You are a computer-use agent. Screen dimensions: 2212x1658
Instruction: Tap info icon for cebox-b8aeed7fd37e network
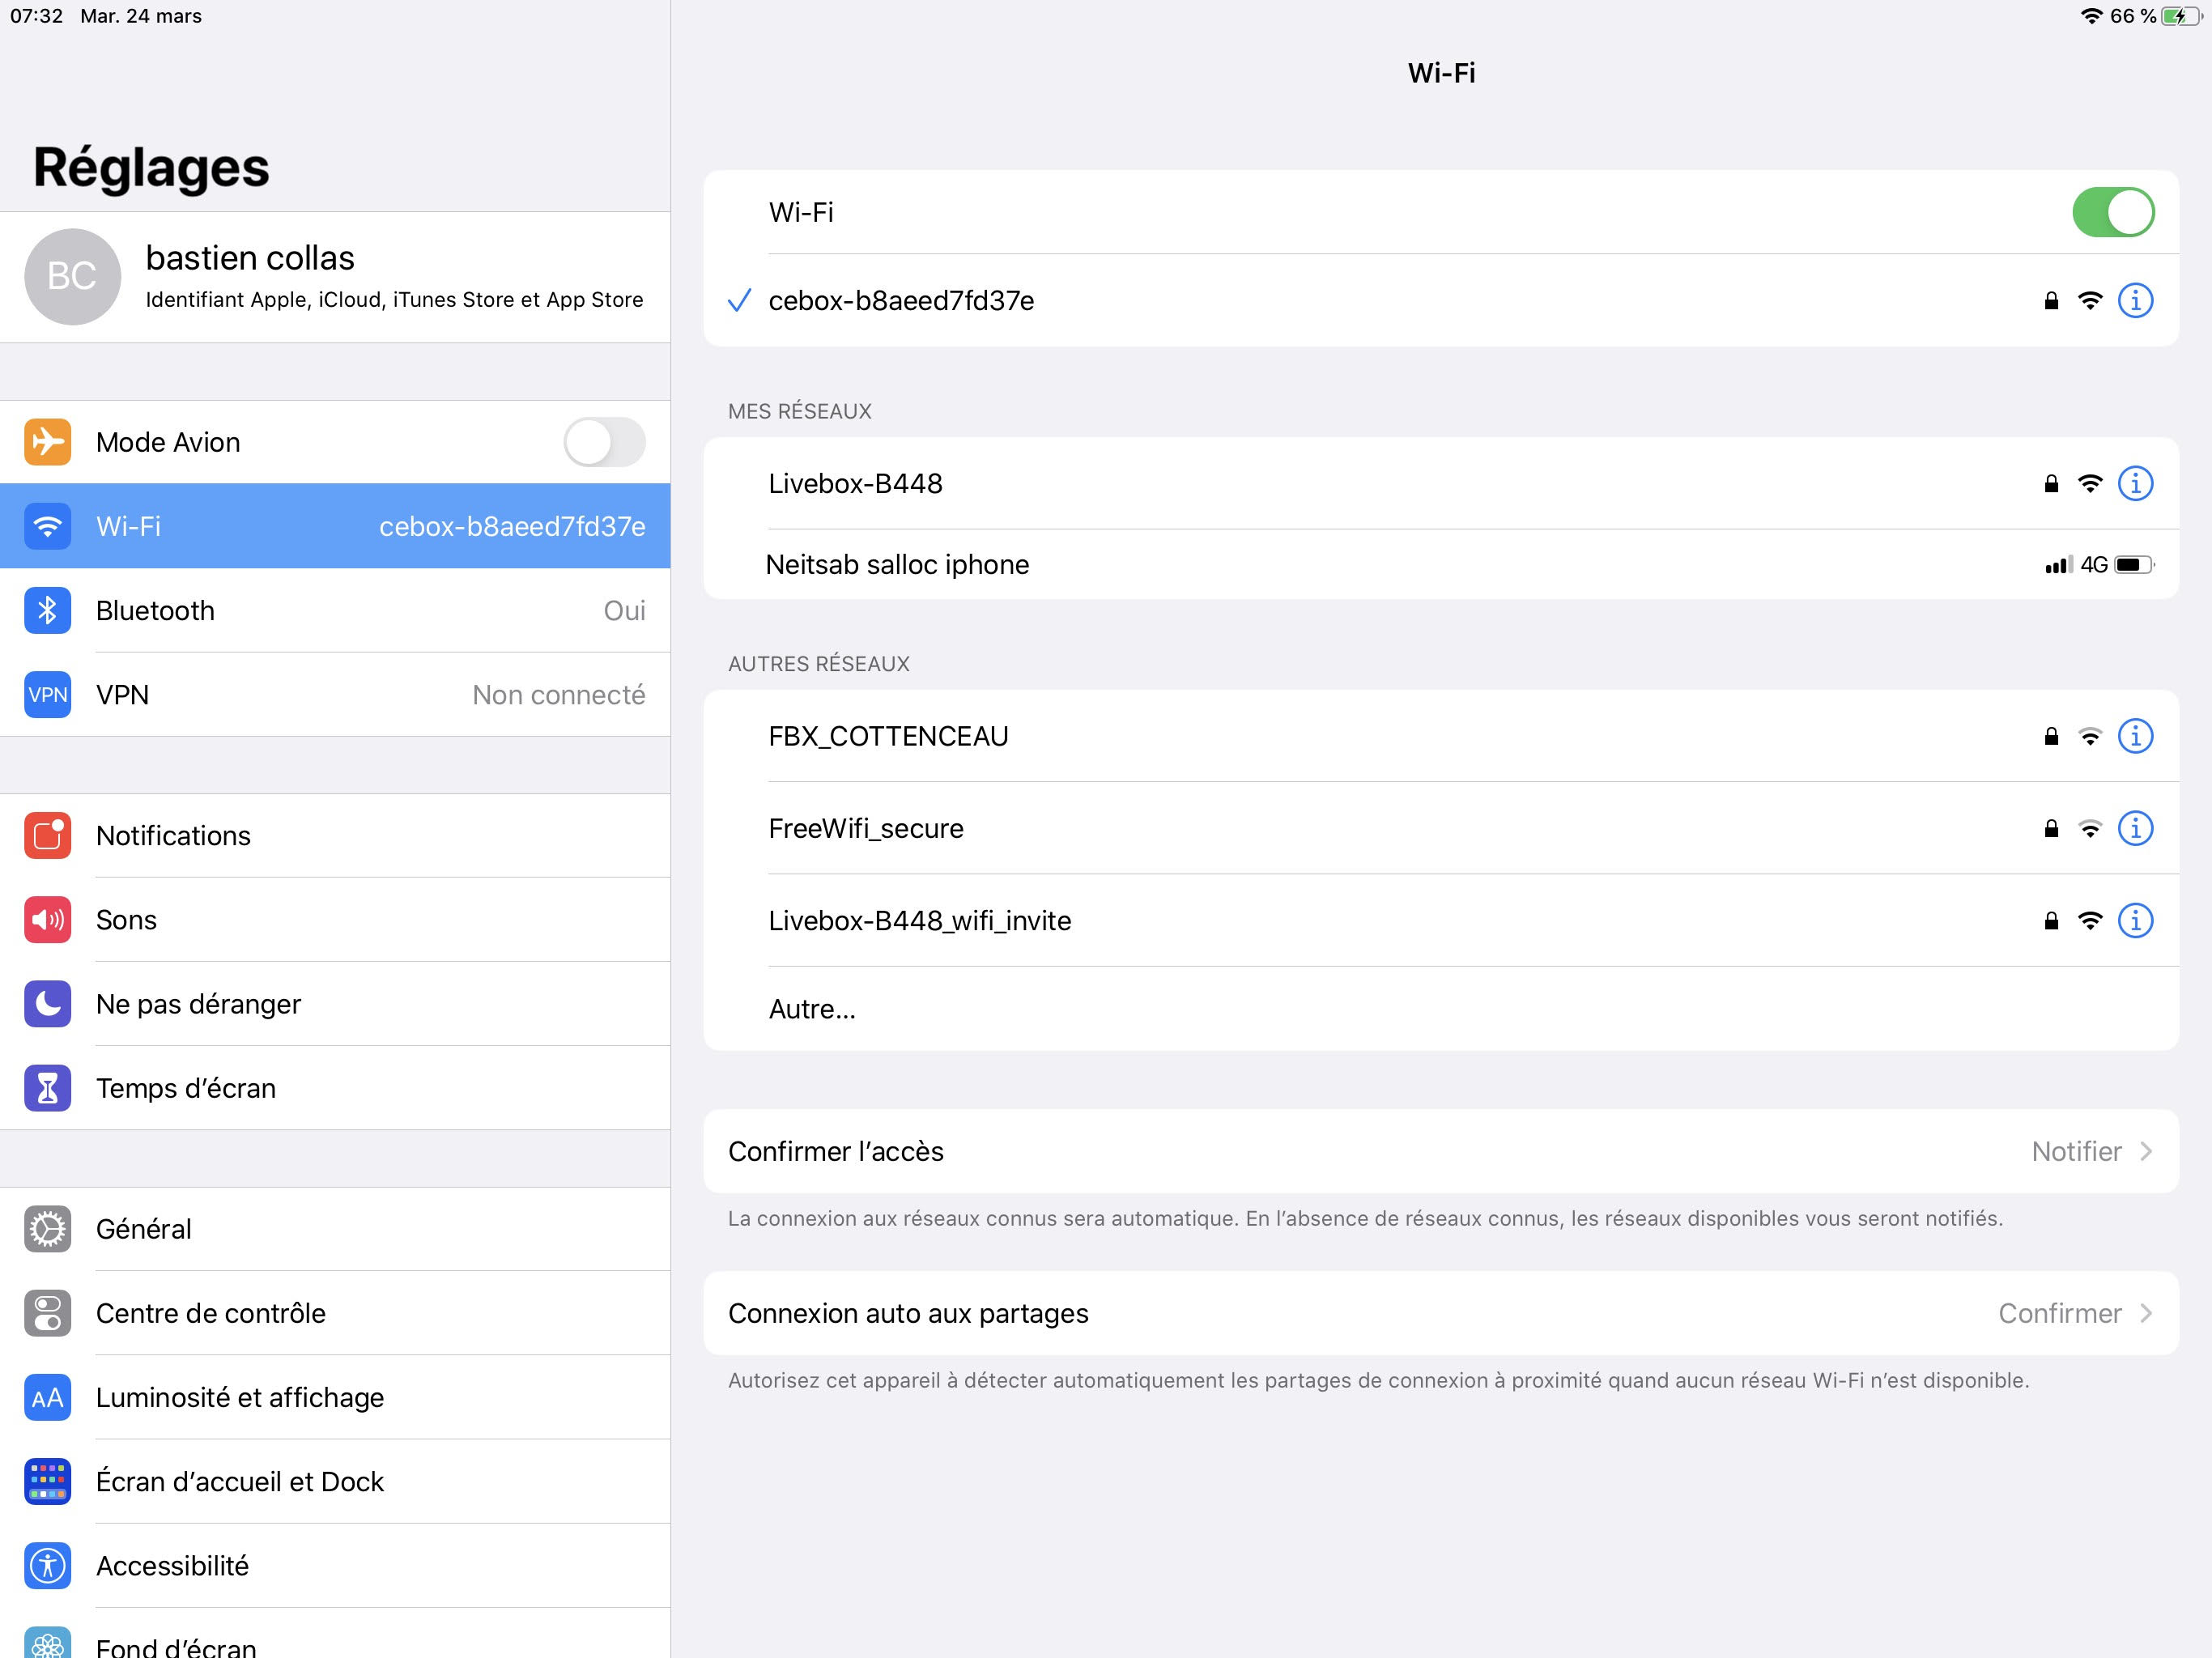(2134, 300)
